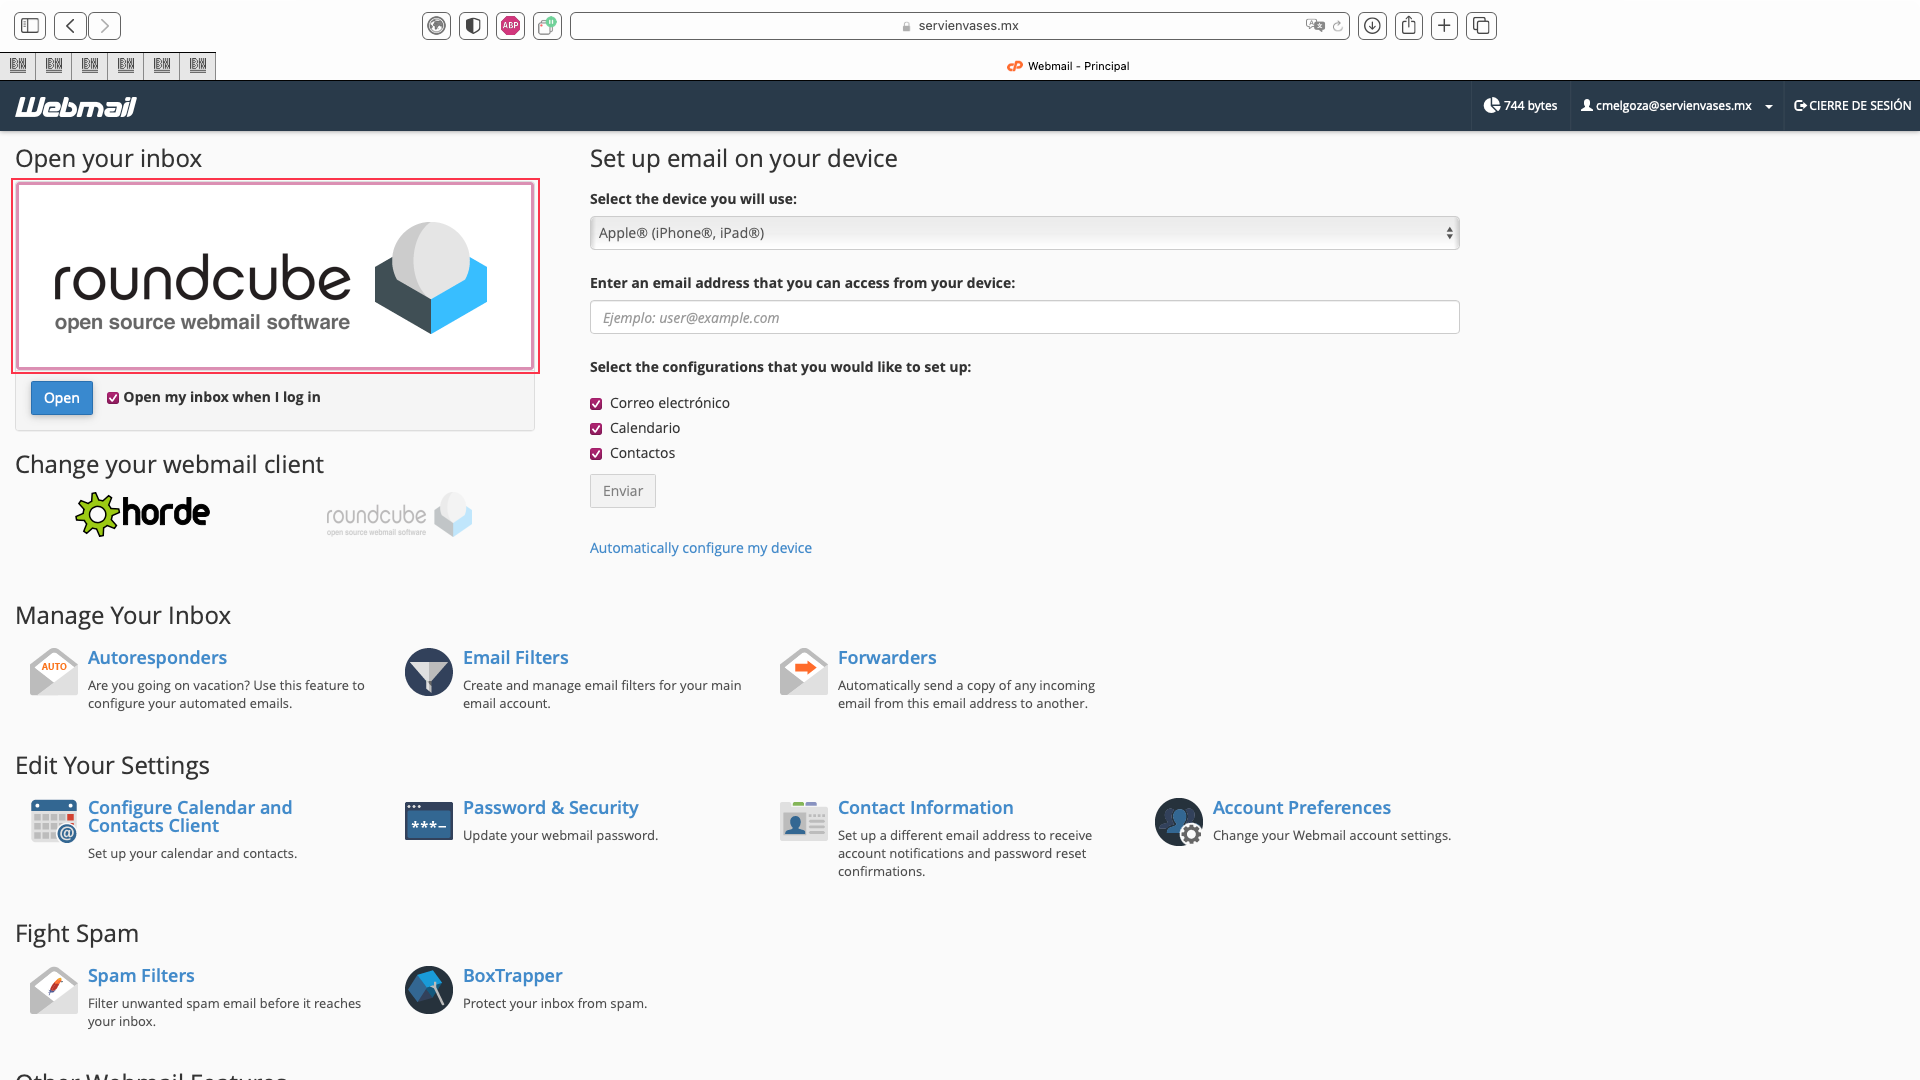Go back to the previous page
This screenshot has width=1920, height=1080.
[x=70, y=26]
